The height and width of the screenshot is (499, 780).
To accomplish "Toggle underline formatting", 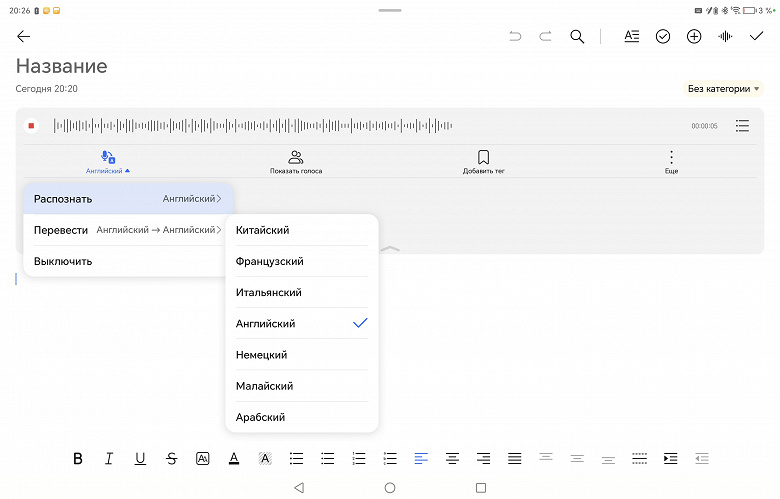I will click(x=140, y=458).
